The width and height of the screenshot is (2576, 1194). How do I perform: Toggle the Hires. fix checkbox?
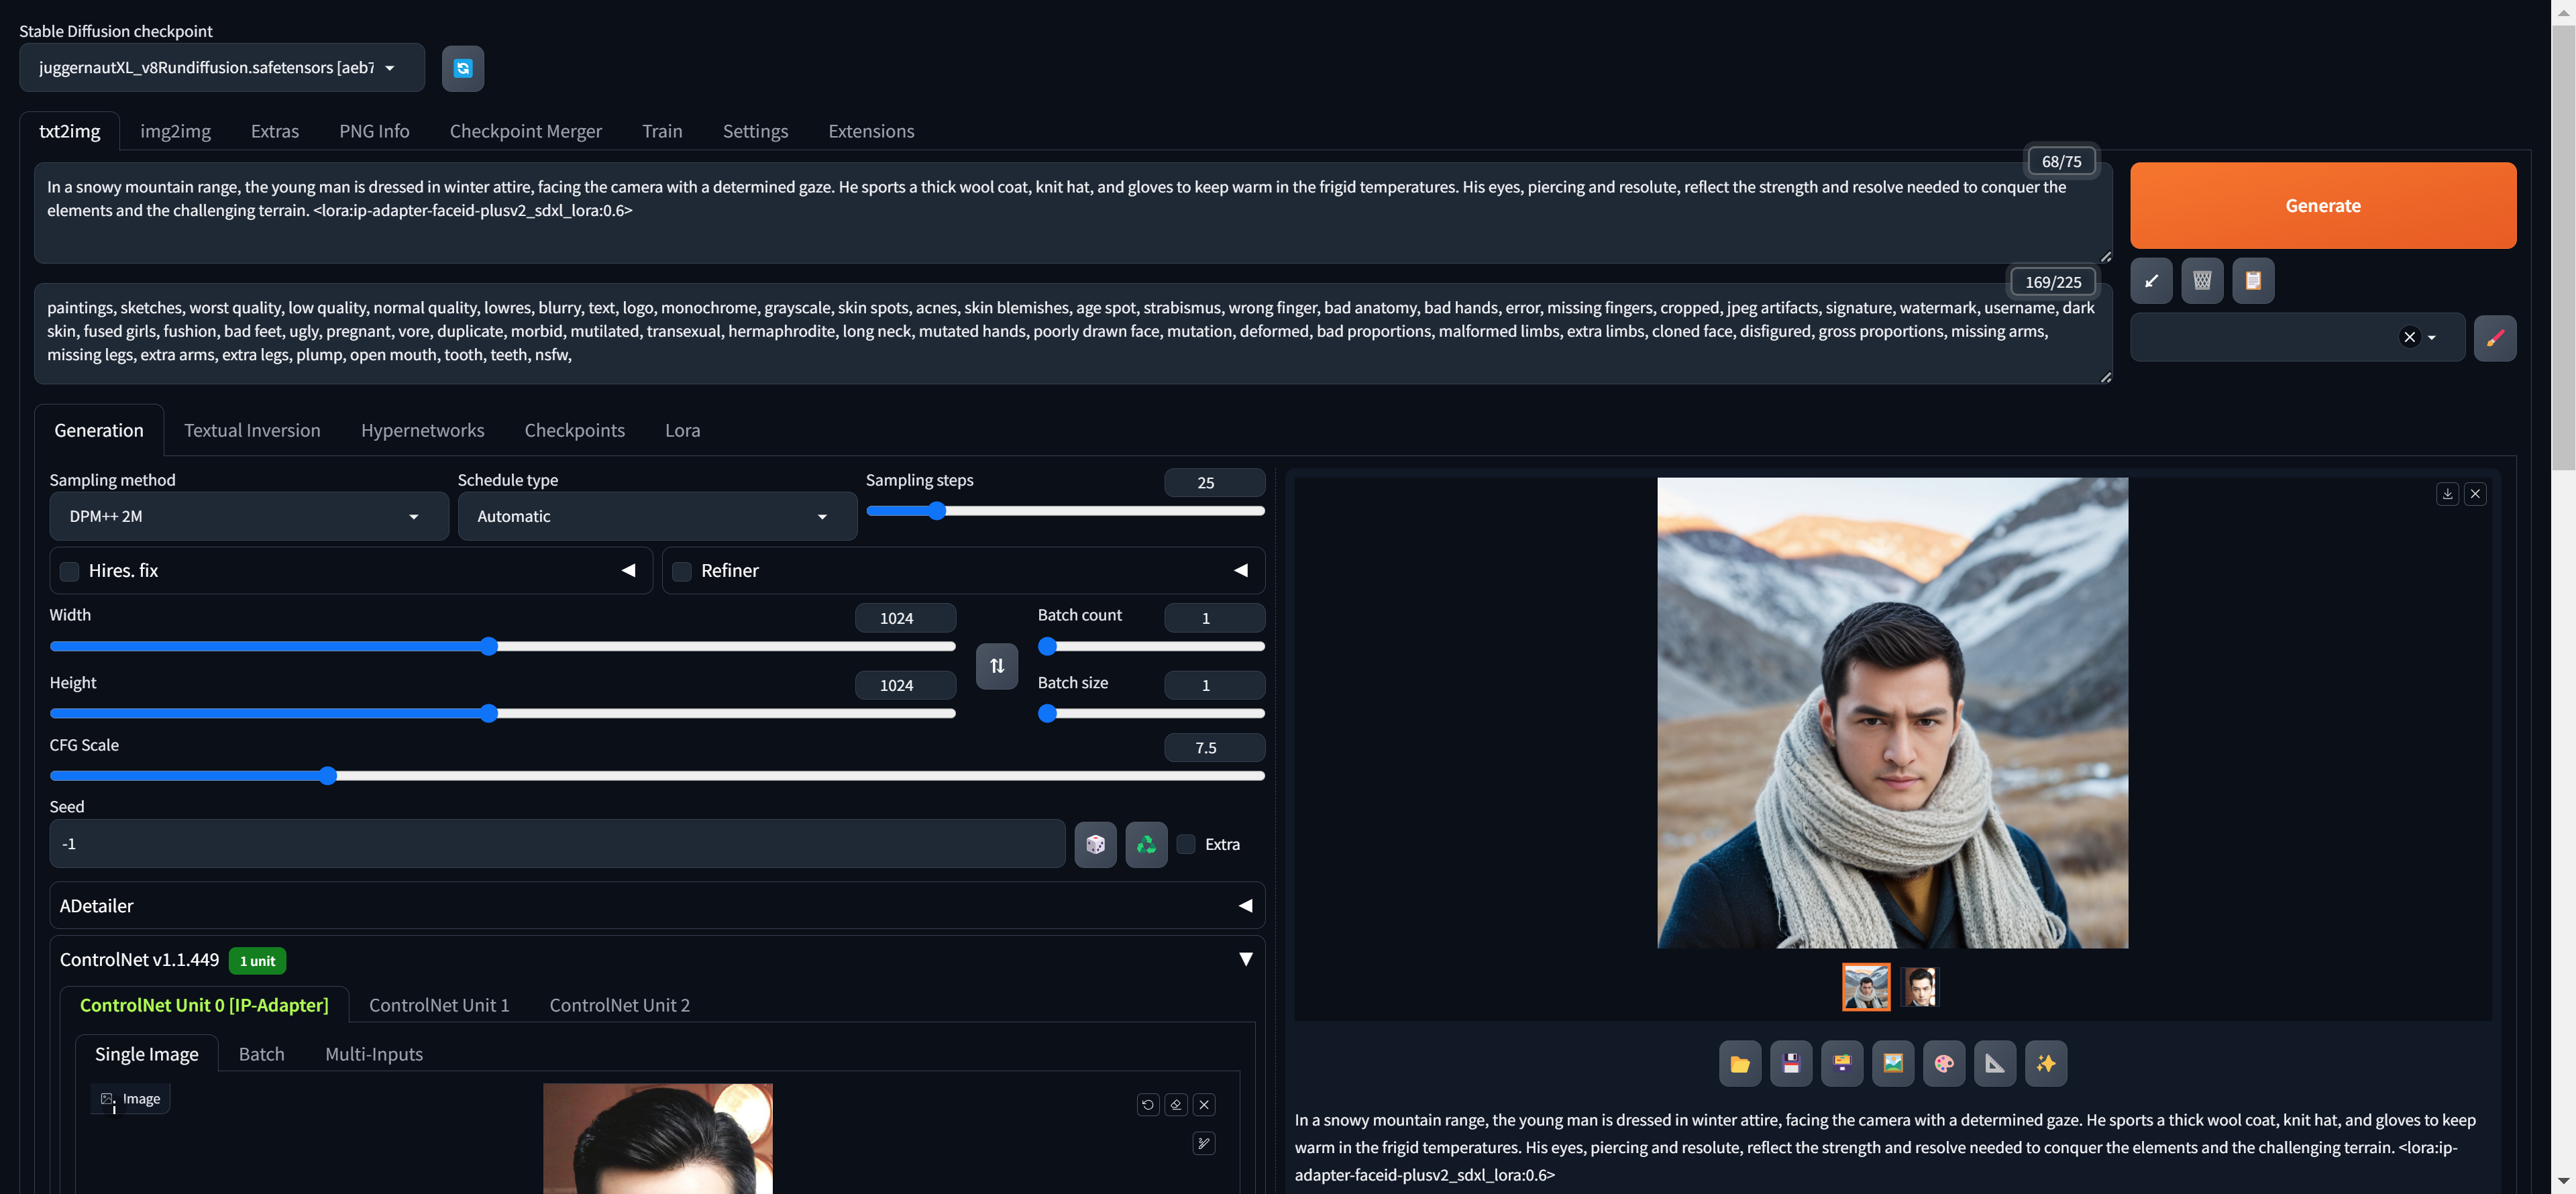click(69, 570)
